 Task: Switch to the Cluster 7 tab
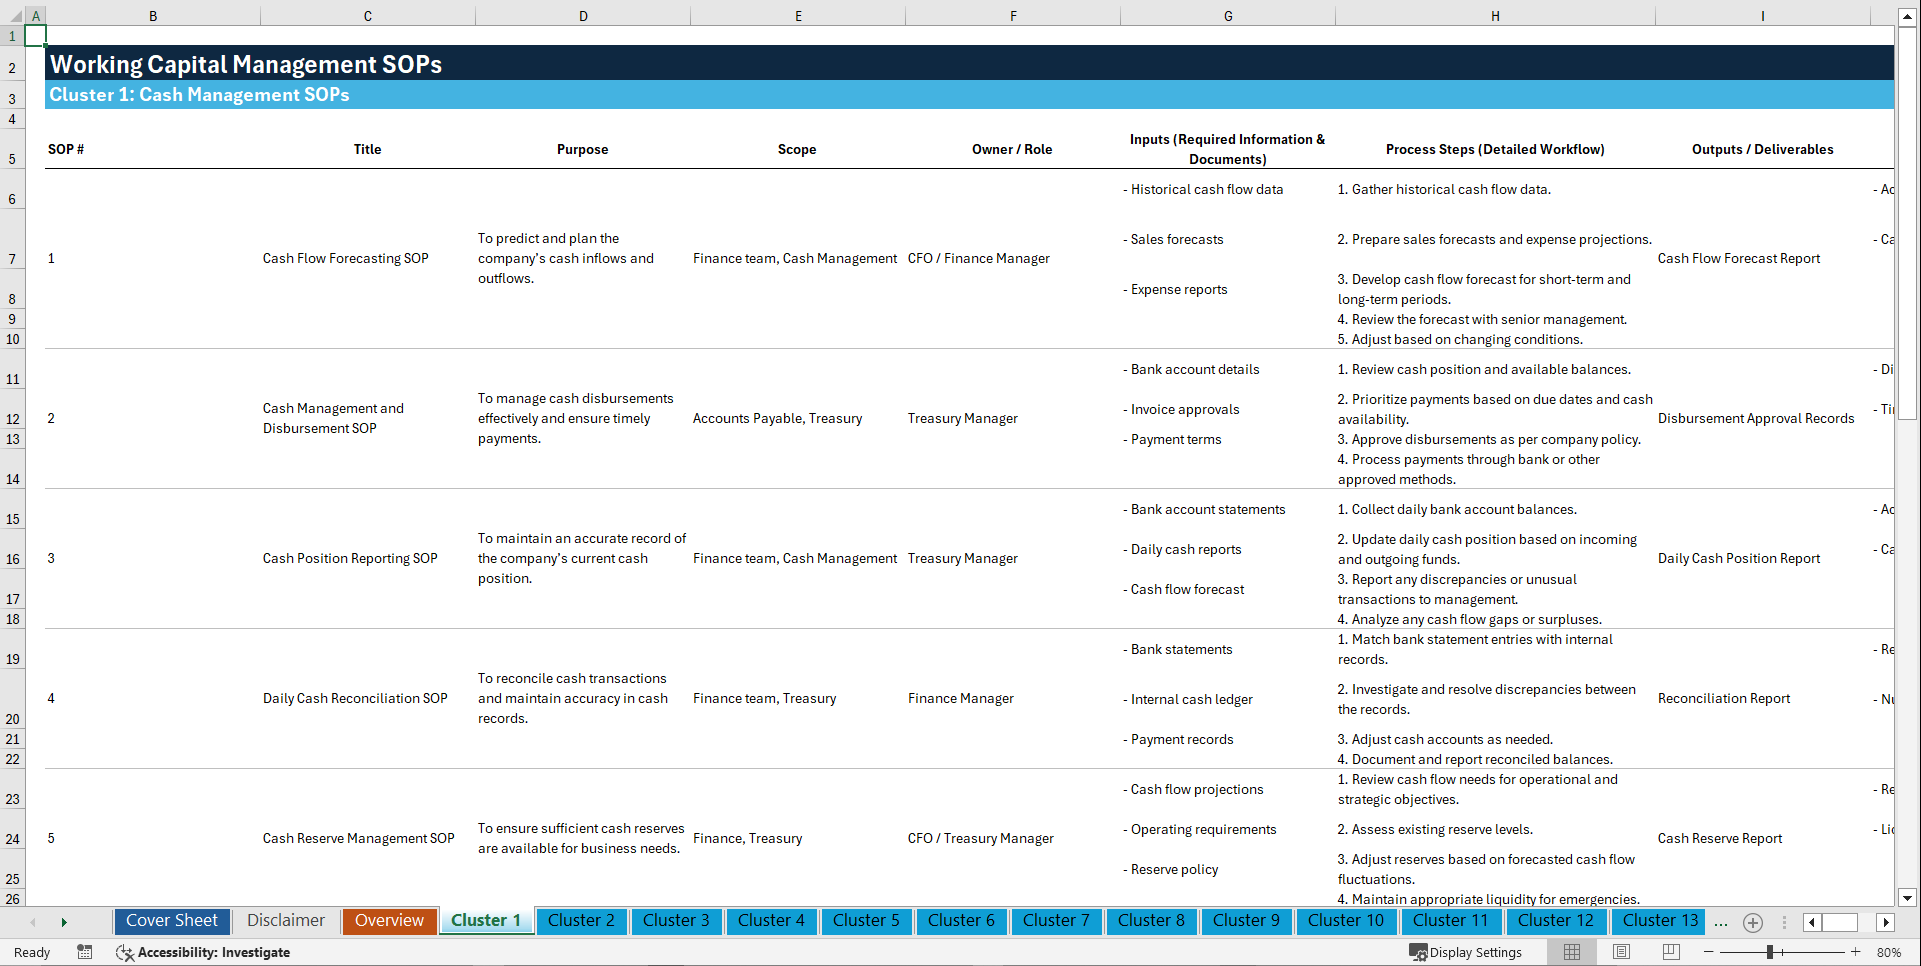(1056, 921)
